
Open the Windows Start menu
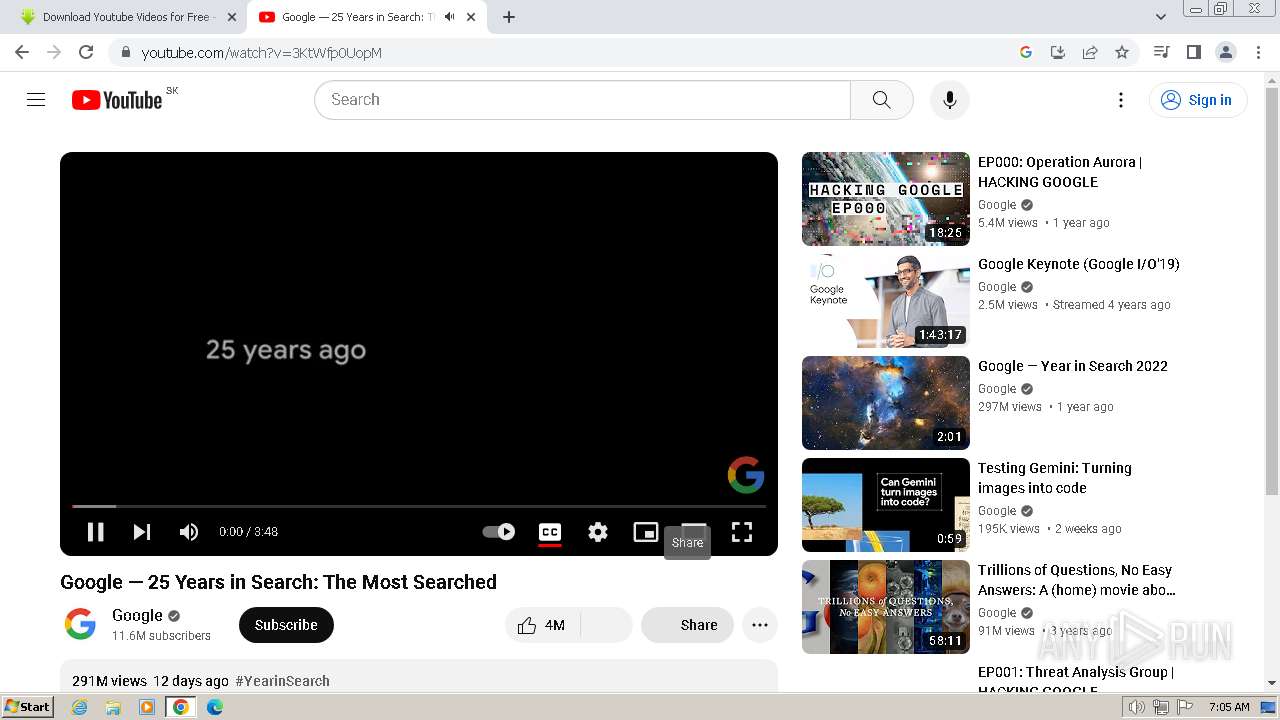tap(28, 707)
